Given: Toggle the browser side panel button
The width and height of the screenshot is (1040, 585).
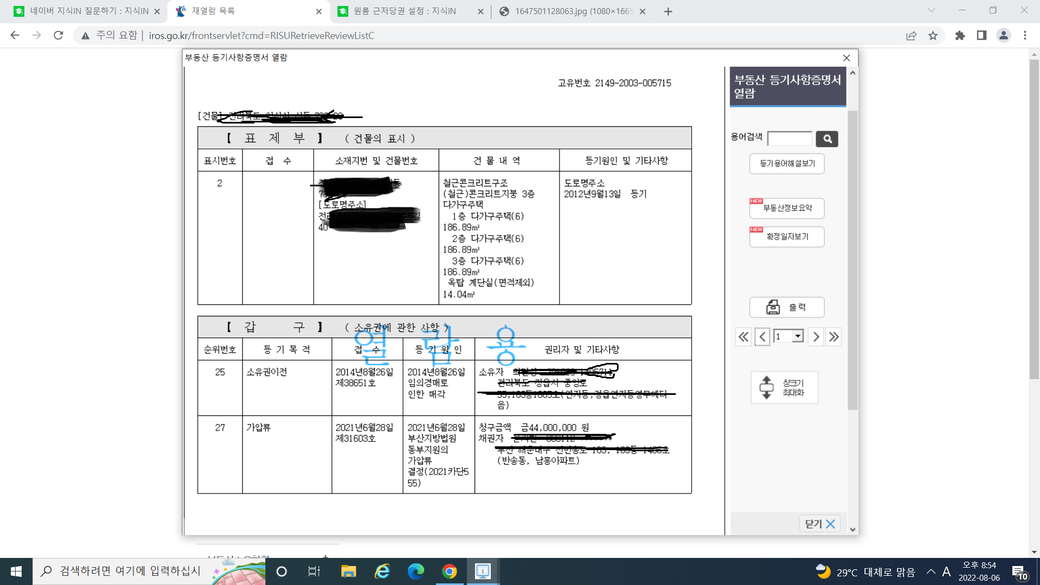Looking at the screenshot, I should point(981,35).
